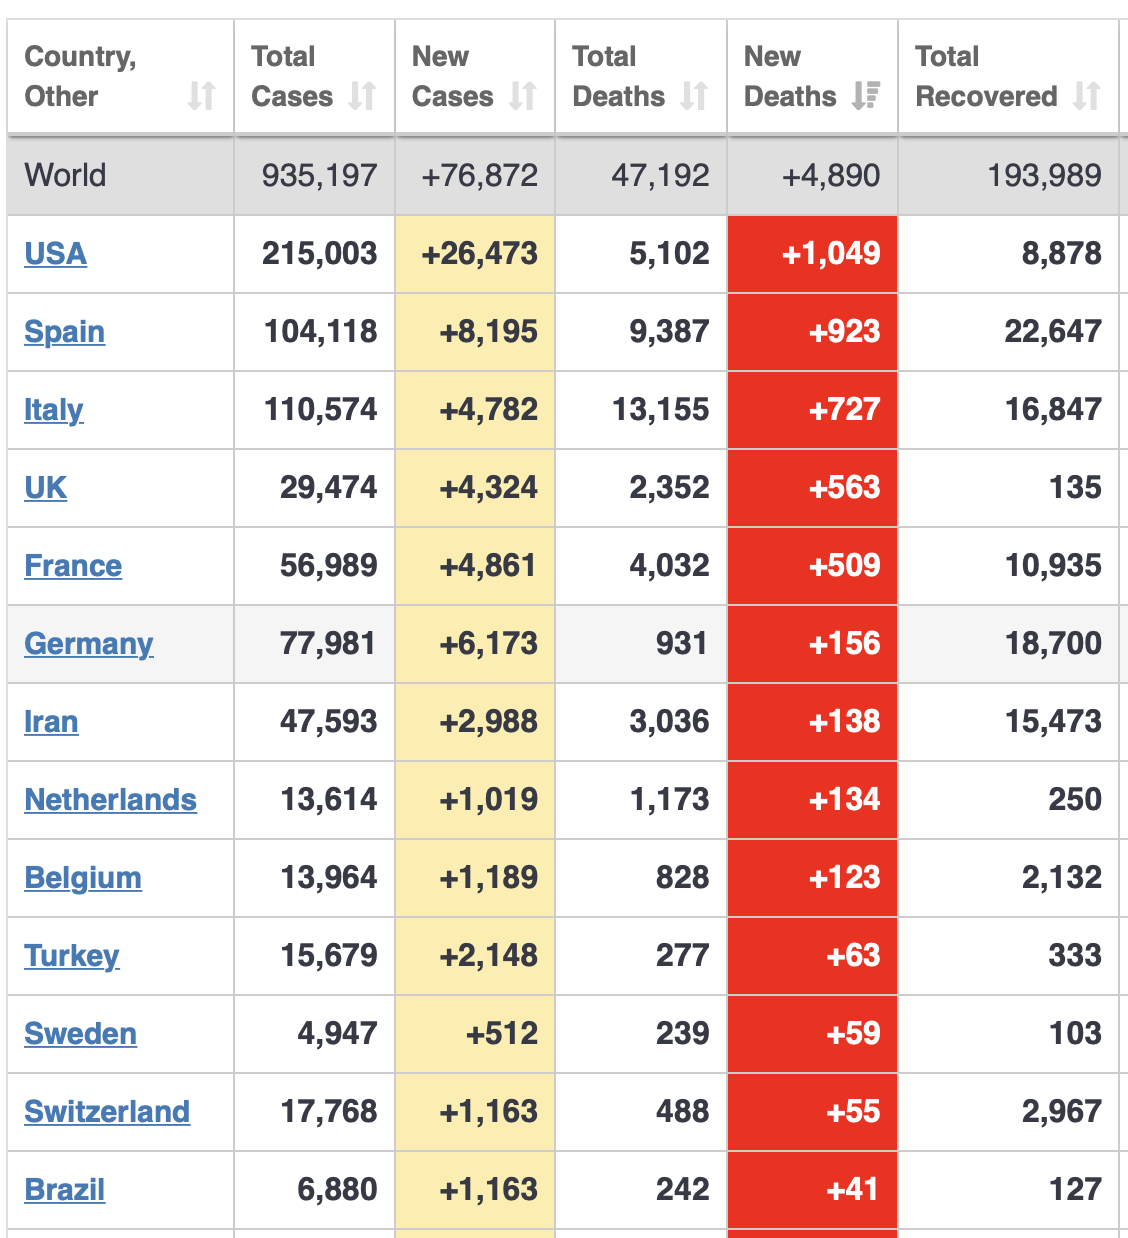Click the Belgium link
The image size is (1128, 1238).
pos(83,878)
